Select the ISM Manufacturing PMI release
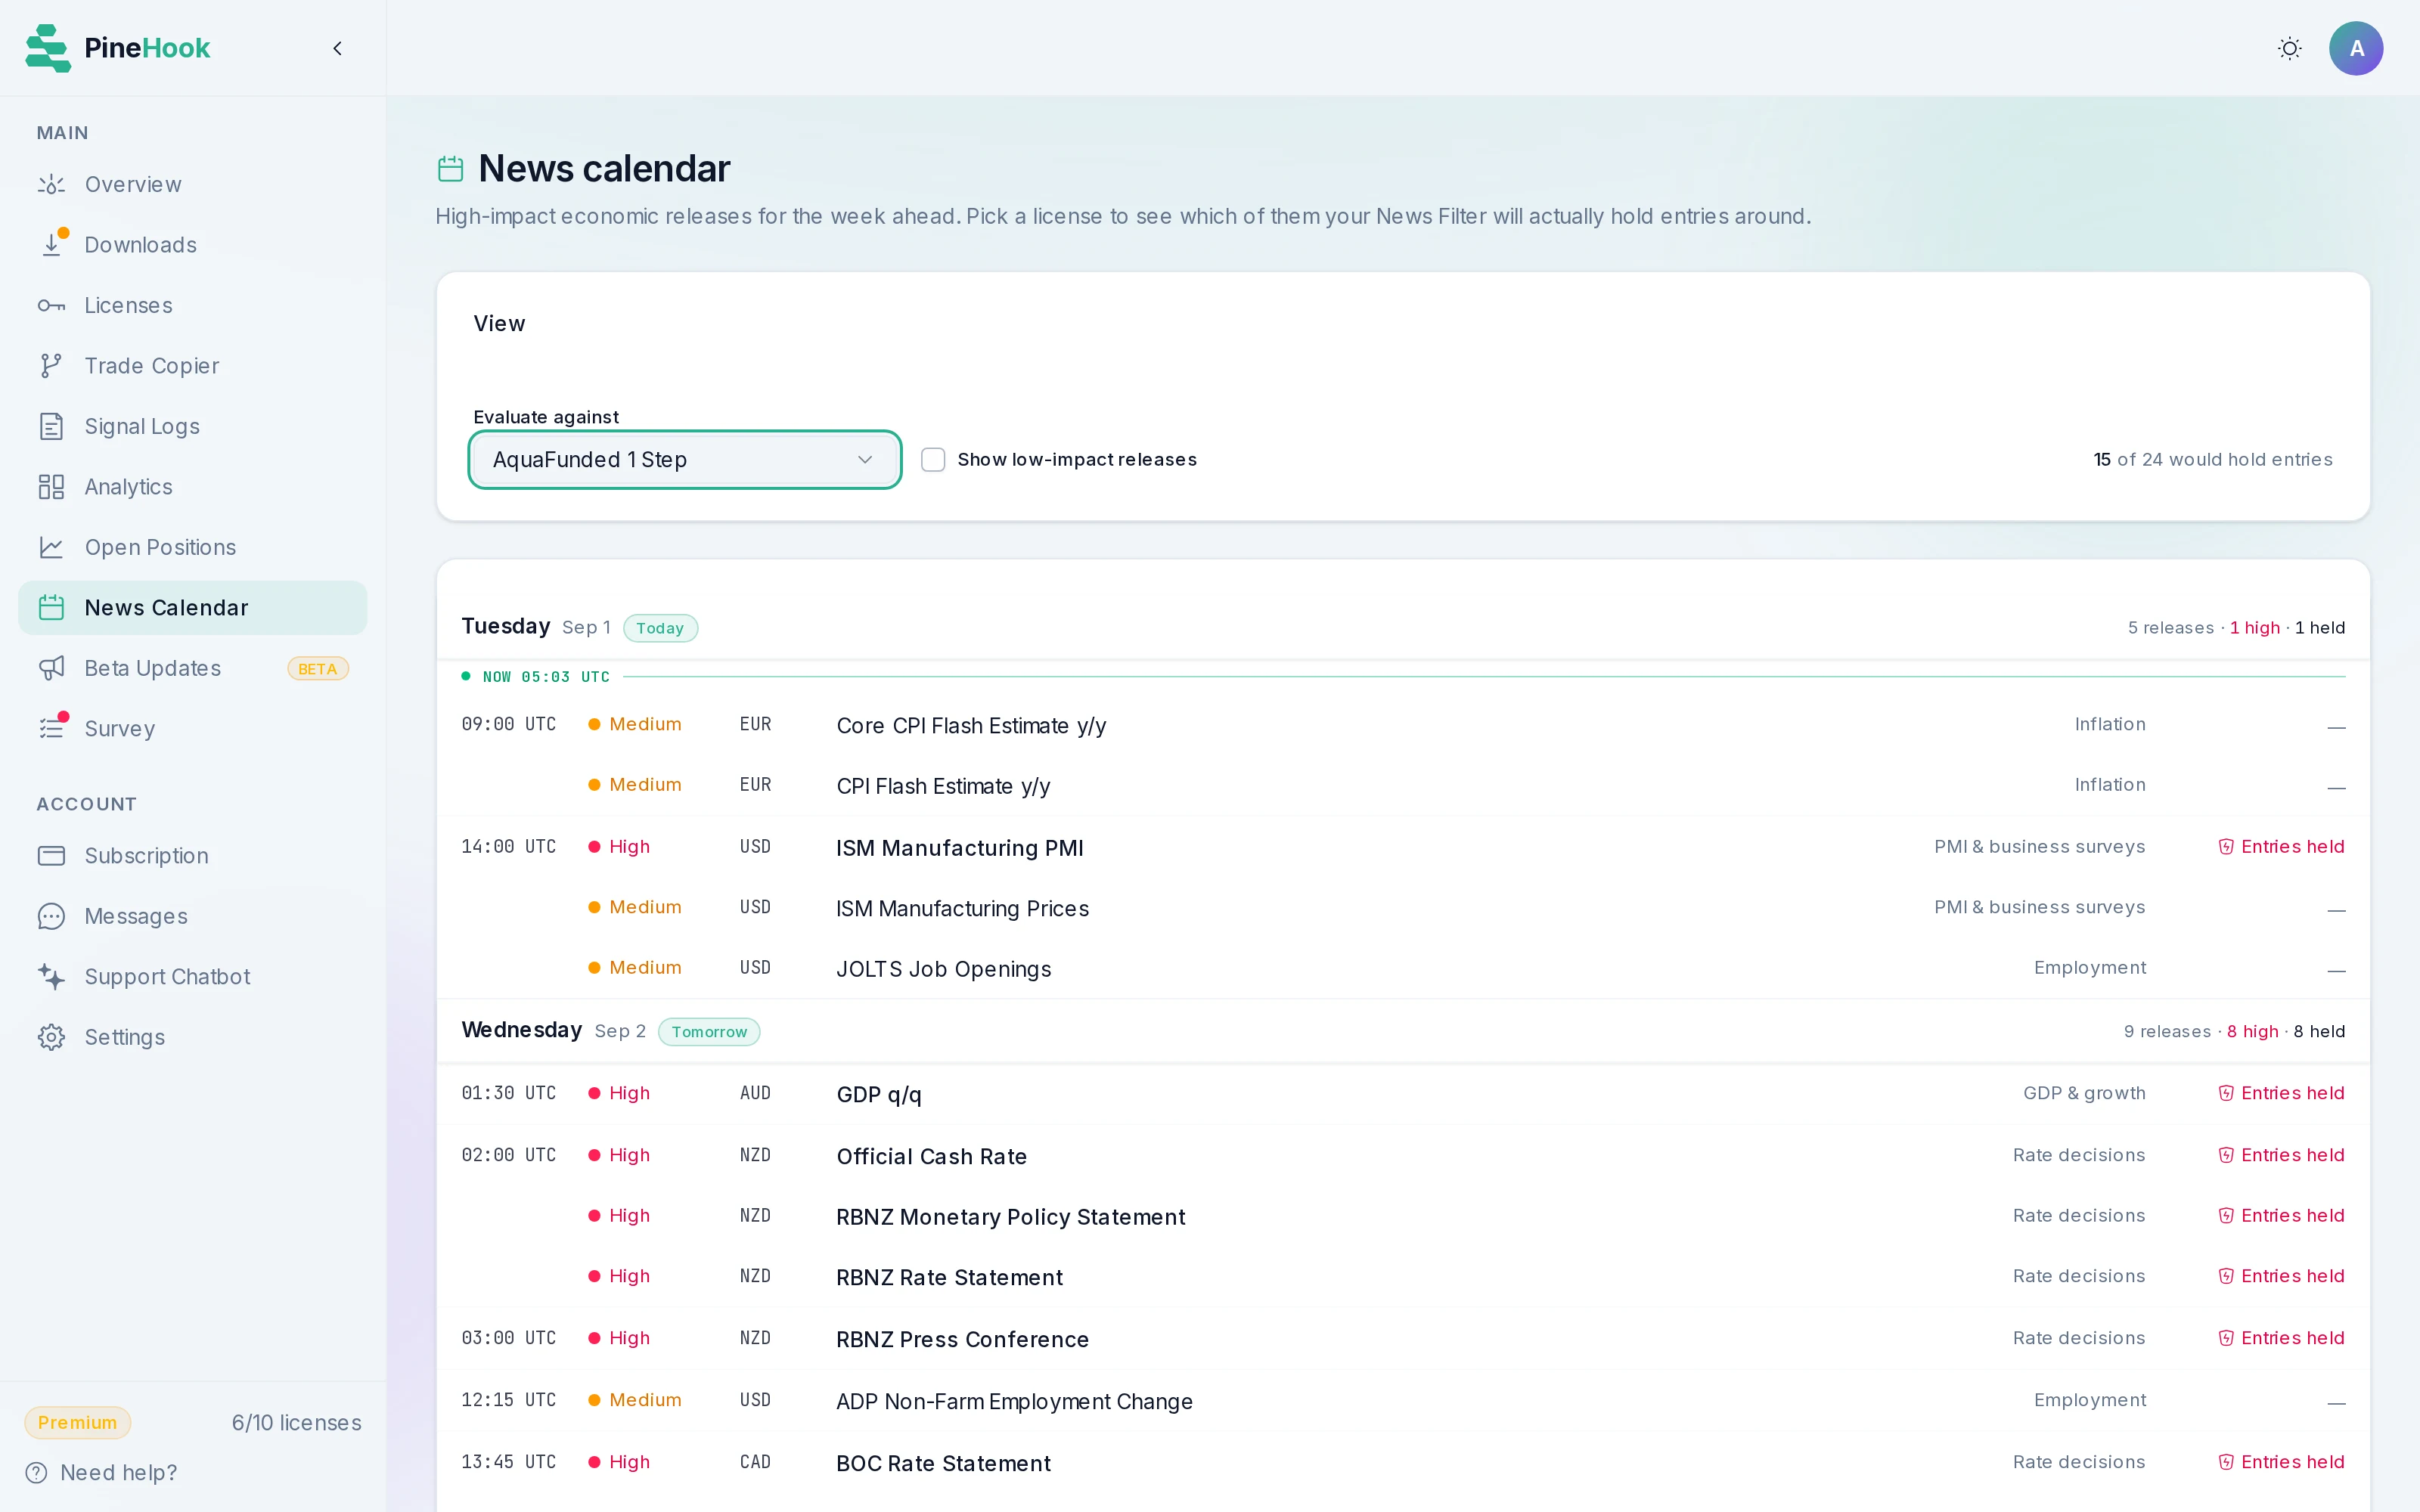 [1403, 848]
